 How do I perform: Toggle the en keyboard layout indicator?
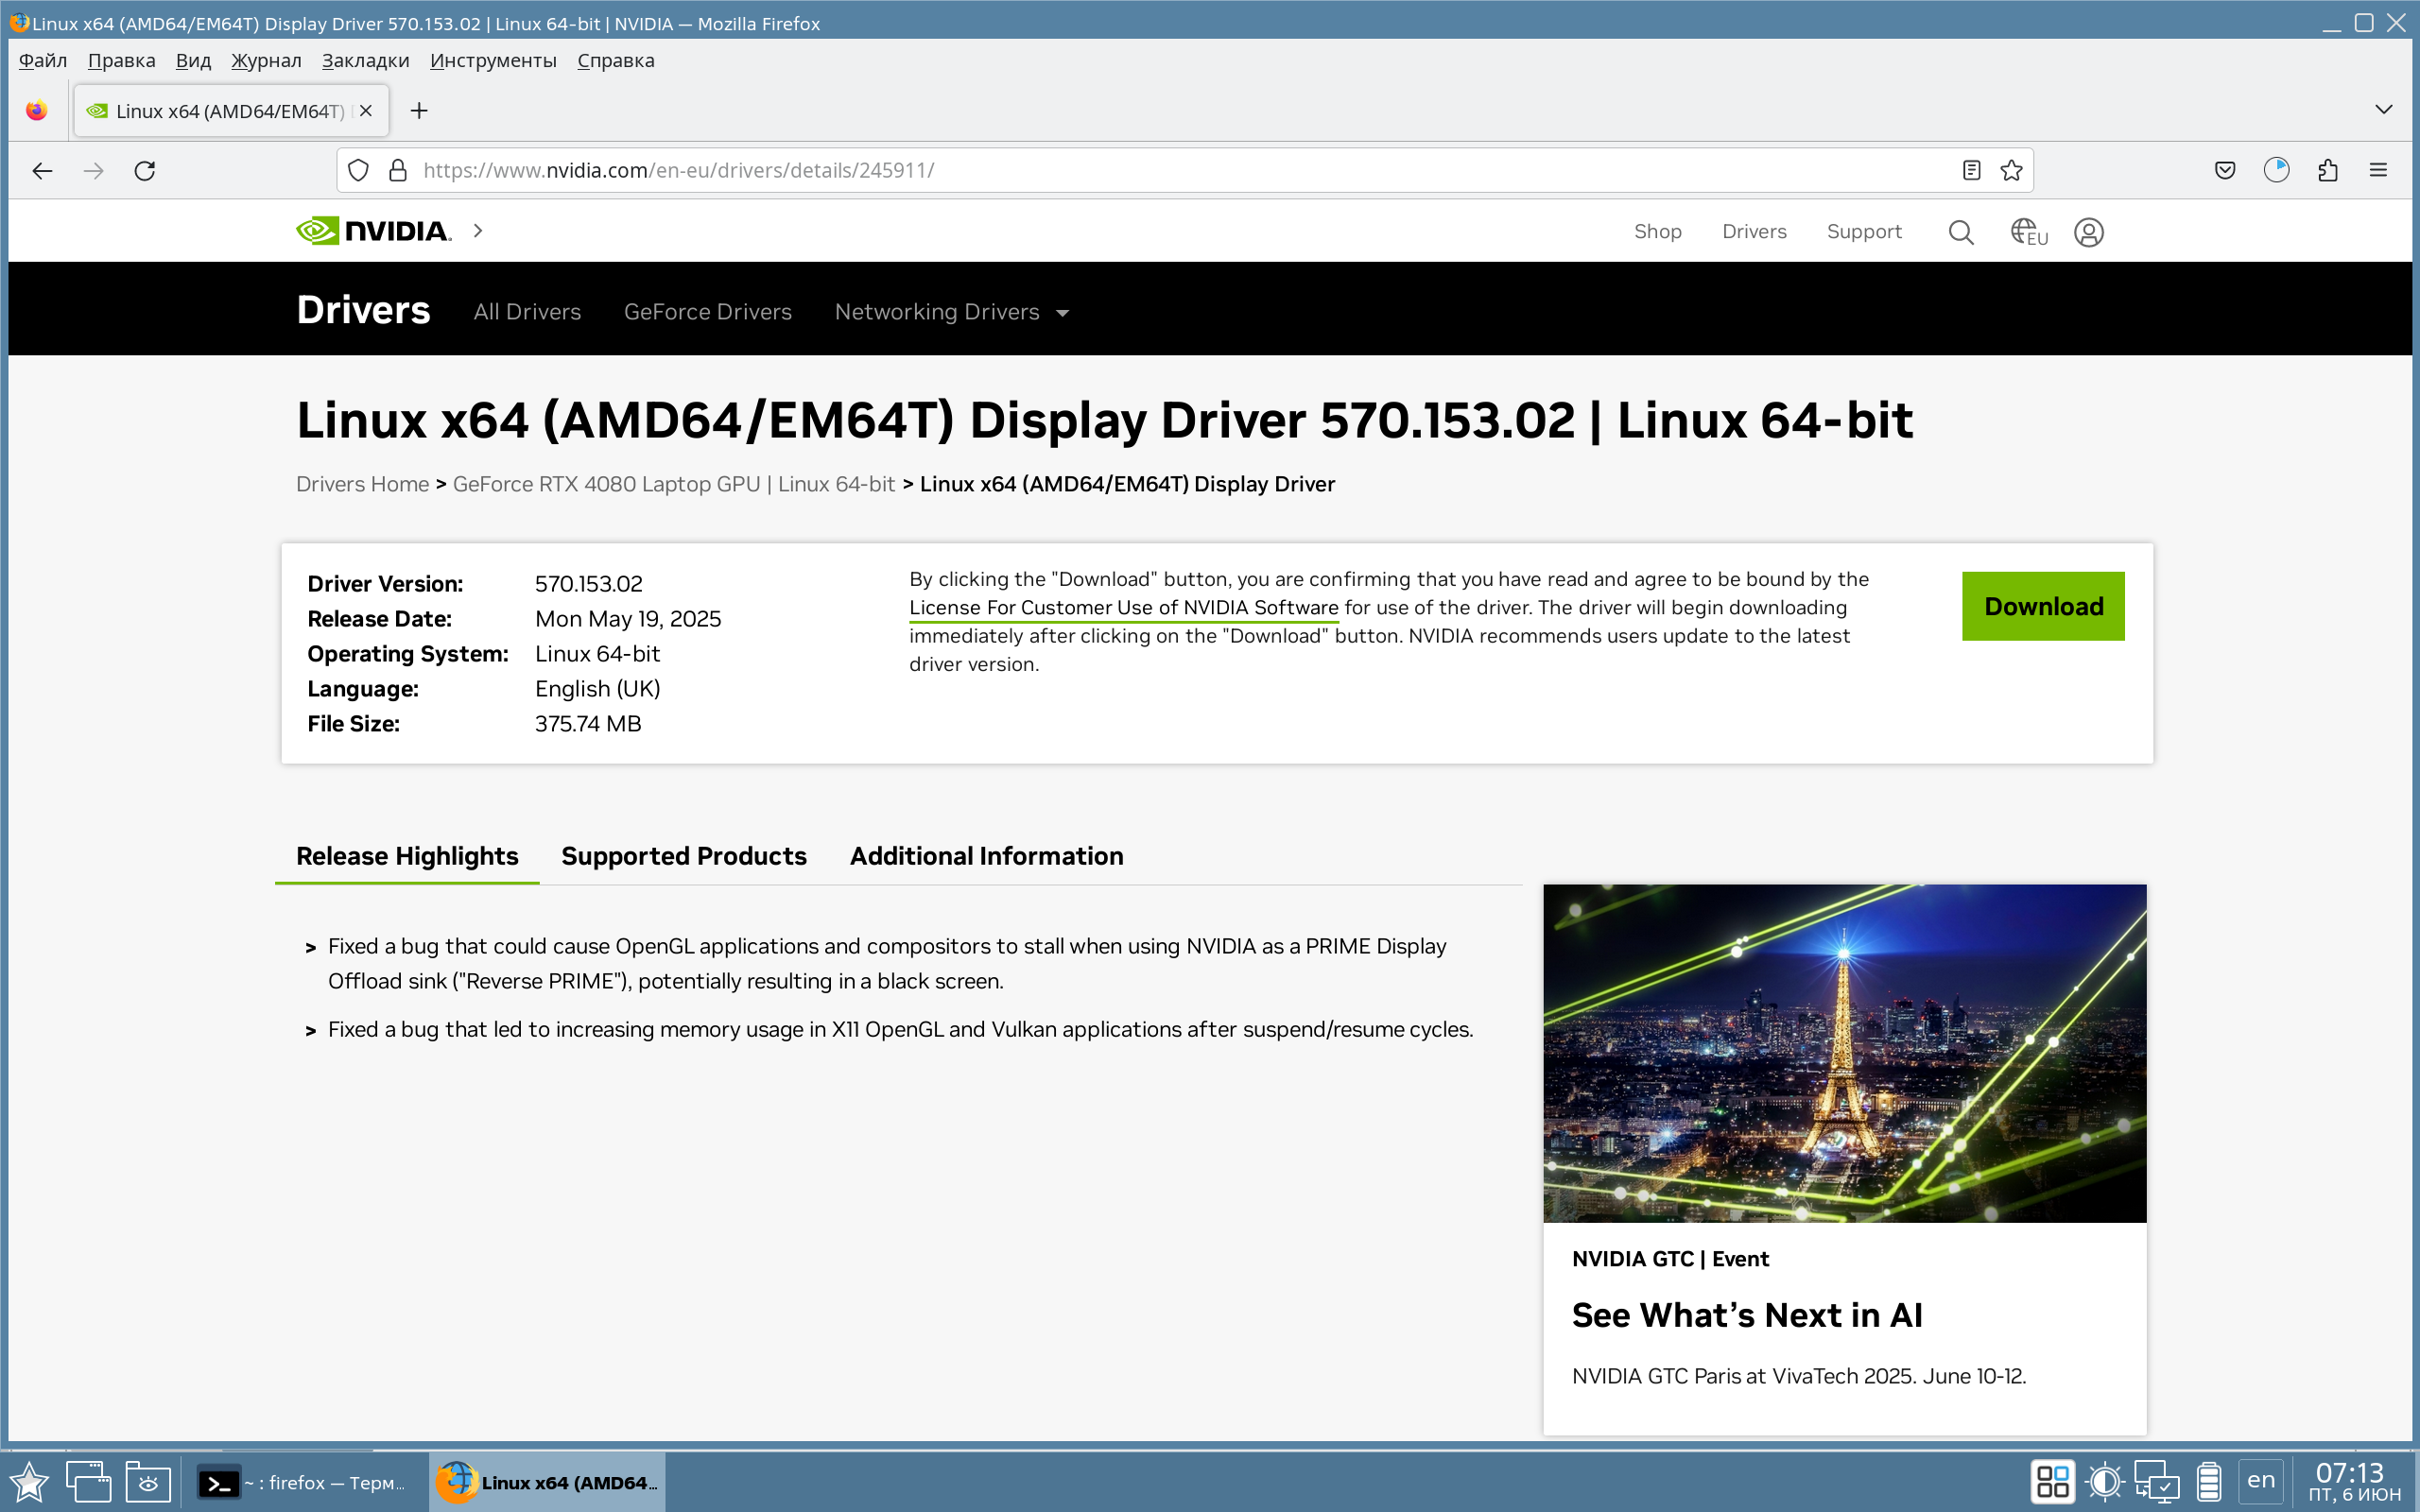[x=2260, y=1480]
